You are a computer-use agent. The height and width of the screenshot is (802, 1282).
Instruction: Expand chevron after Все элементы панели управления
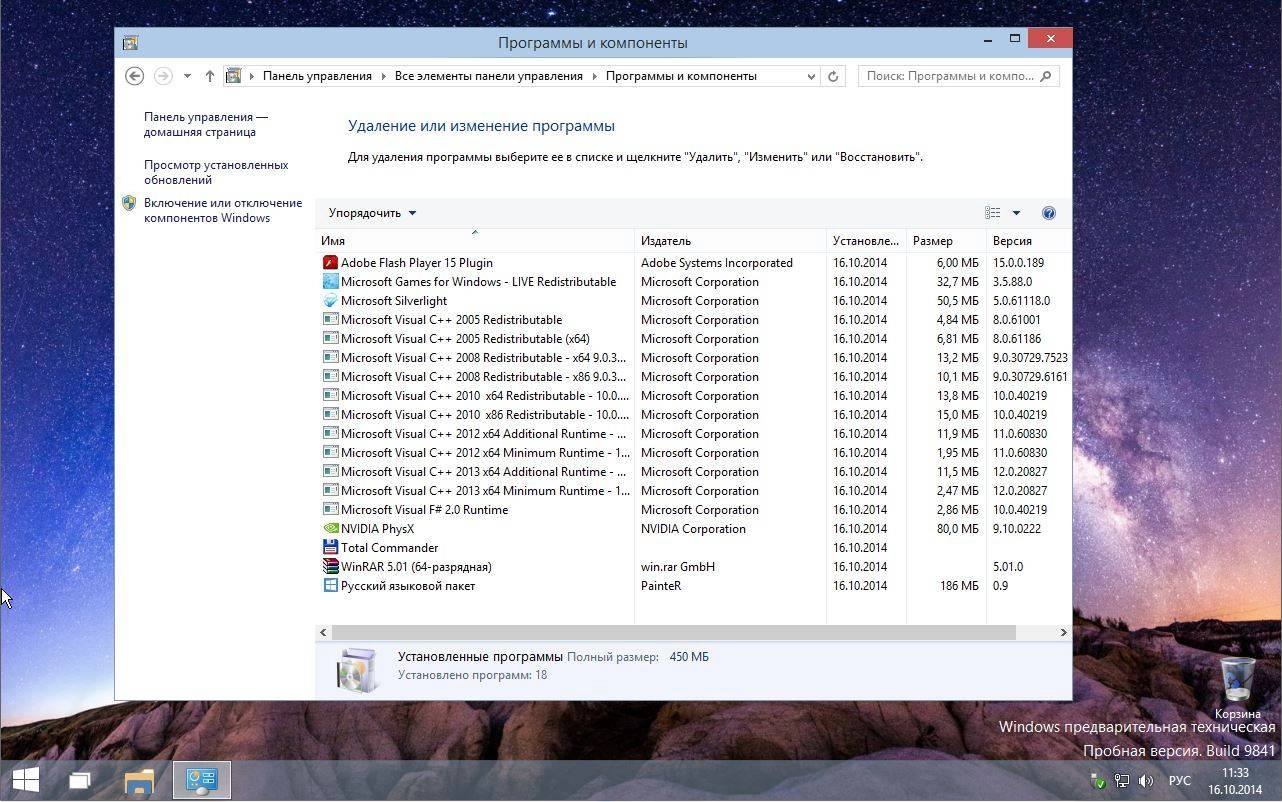coord(595,76)
